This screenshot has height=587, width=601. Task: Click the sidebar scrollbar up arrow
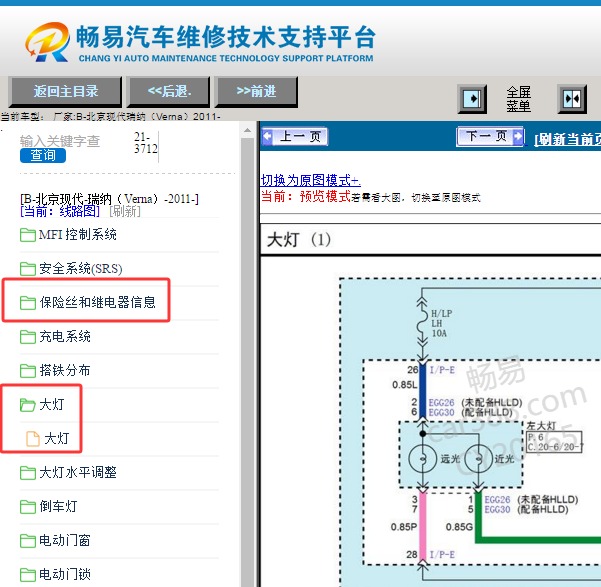coord(248,131)
